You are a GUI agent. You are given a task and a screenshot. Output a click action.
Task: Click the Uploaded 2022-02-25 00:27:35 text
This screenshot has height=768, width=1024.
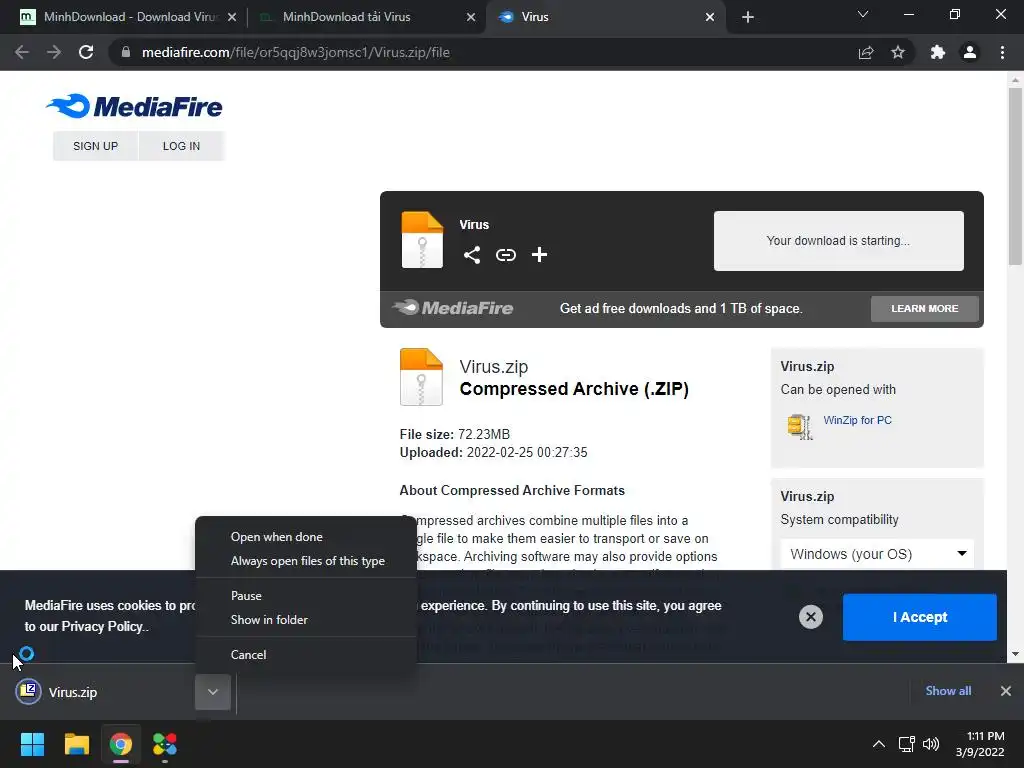point(493,453)
